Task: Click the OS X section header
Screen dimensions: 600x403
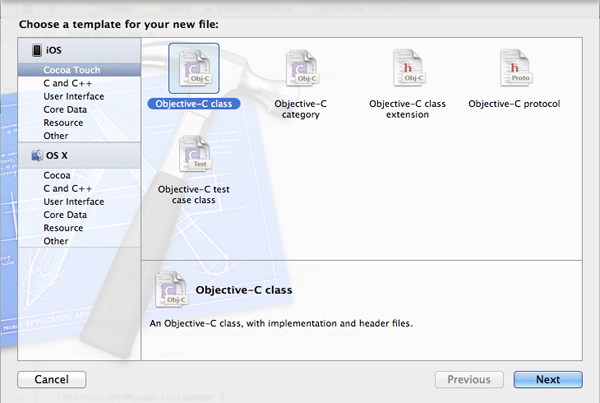Action: (79, 155)
